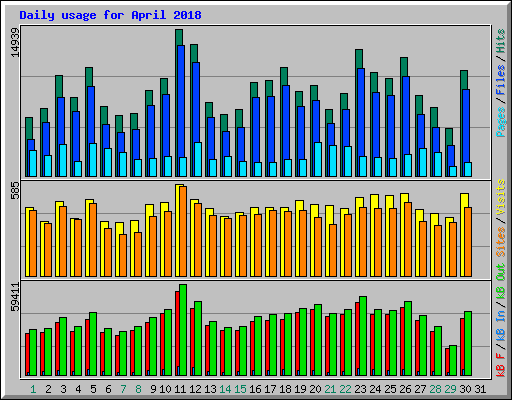The height and width of the screenshot is (400, 512).
Task: Click day label 5 on x-axis
Action: [93, 389]
